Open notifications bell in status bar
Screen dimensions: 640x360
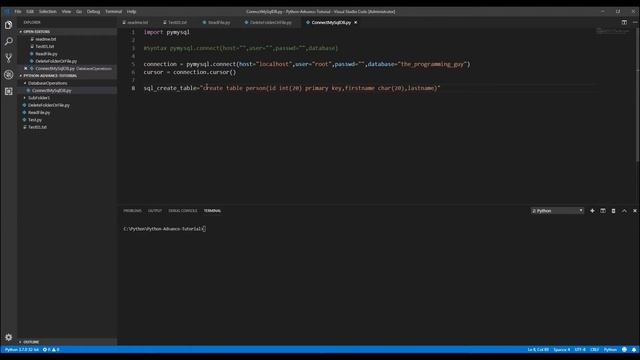click(x=634, y=349)
